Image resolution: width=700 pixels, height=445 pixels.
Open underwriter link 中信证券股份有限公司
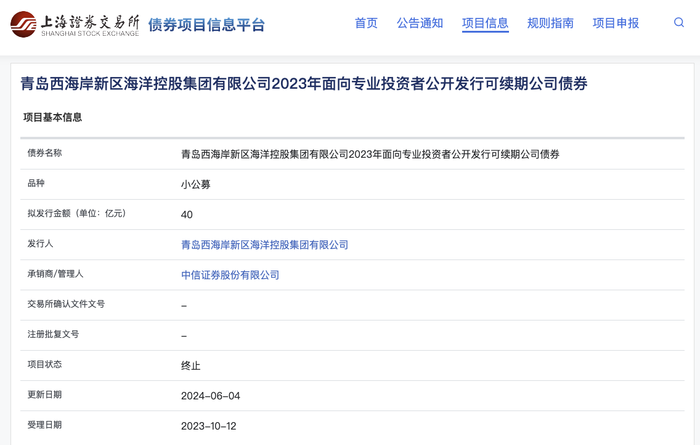tap(230, 275)
